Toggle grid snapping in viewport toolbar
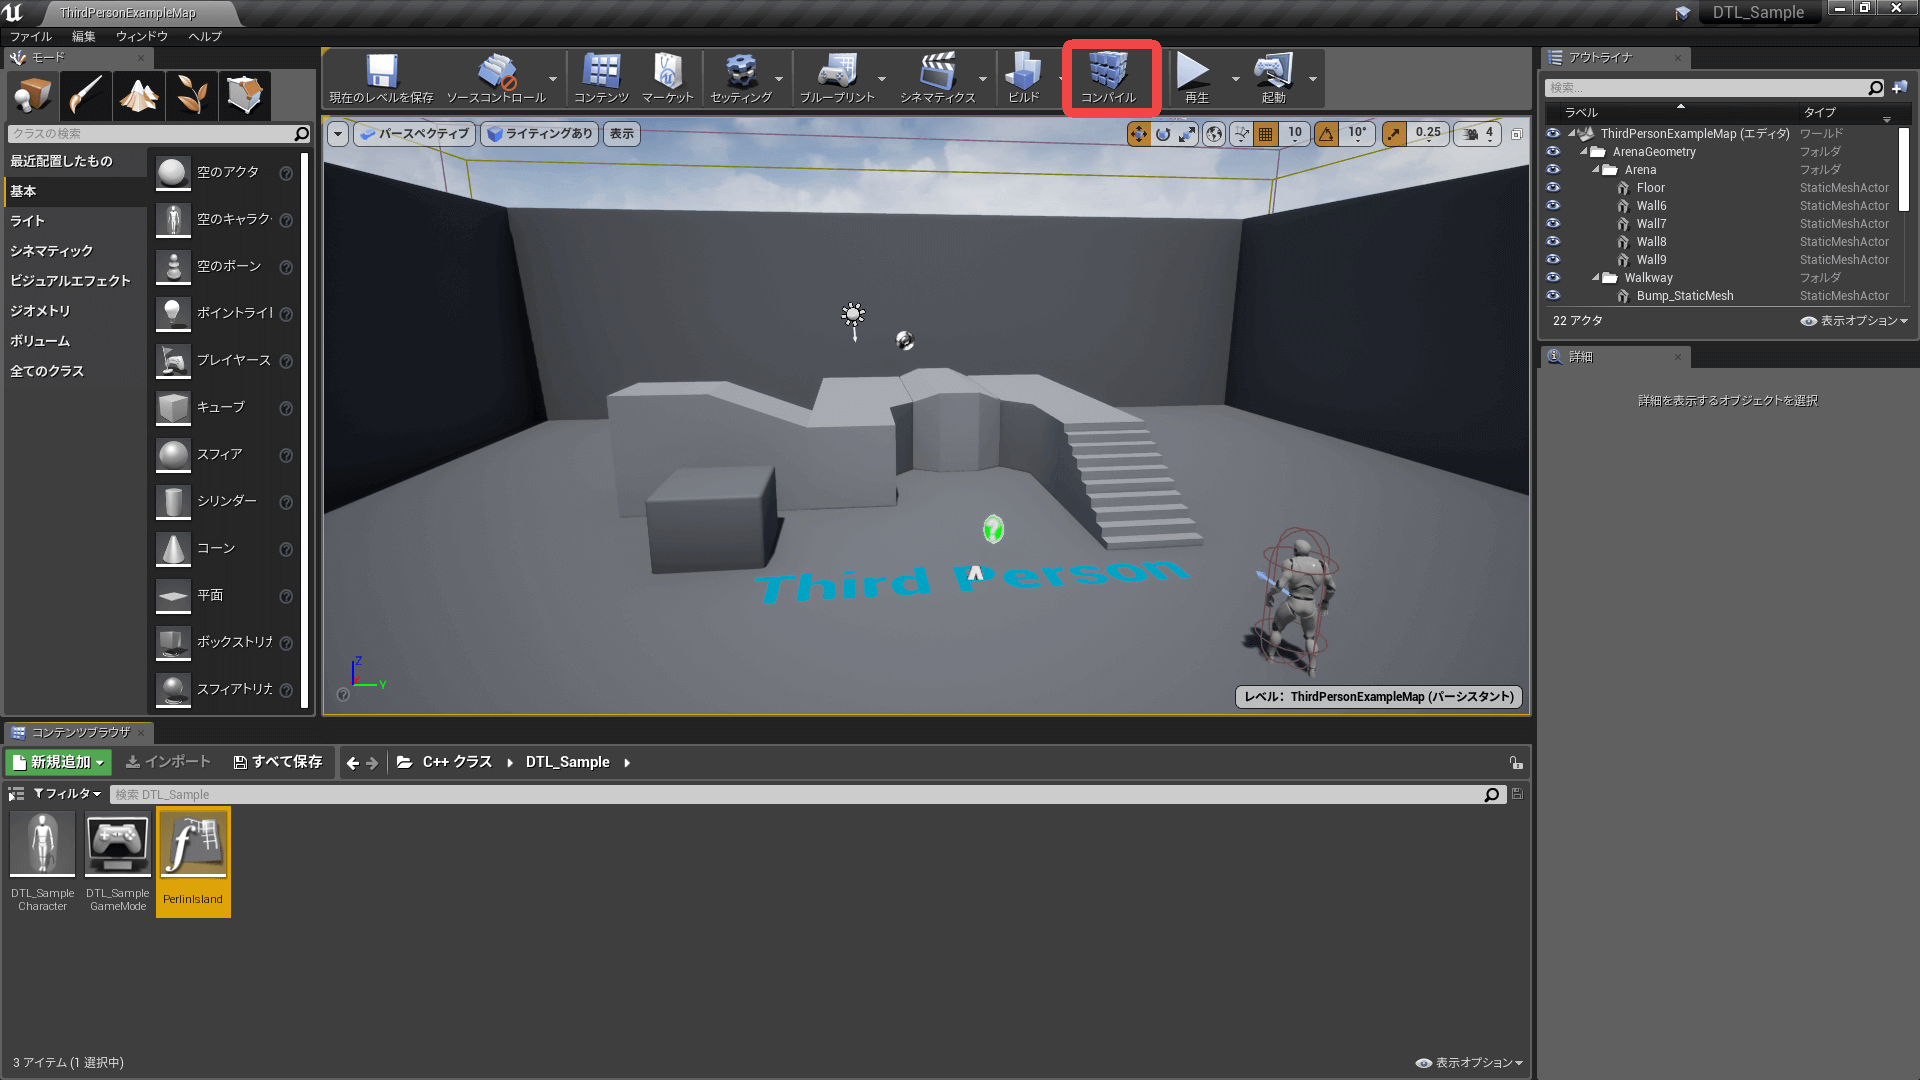 1266,134
